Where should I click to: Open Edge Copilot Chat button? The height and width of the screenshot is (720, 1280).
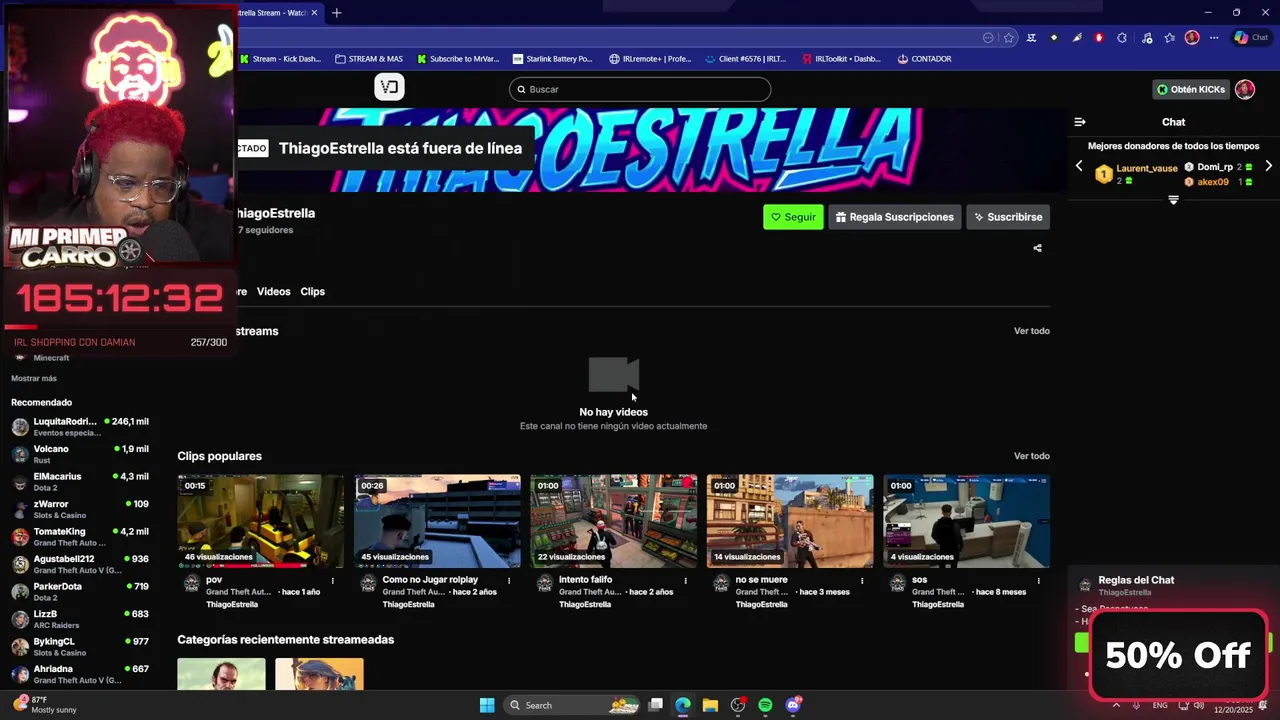pyautogui.click(x=1251, y=38)
